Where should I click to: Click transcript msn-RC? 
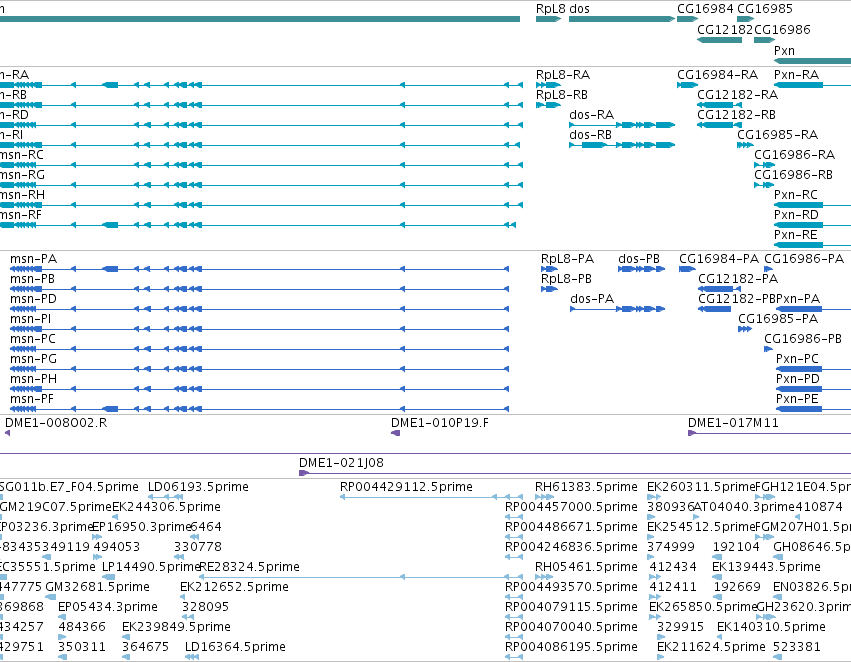22,155
